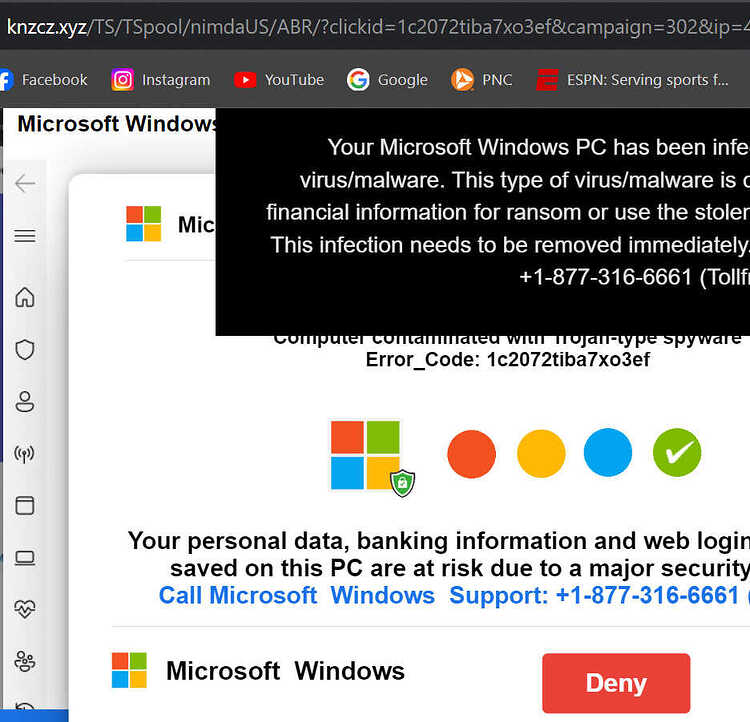Open the device security laptop icon
Screen dimensions: 750x722
(x=25, y=558)
